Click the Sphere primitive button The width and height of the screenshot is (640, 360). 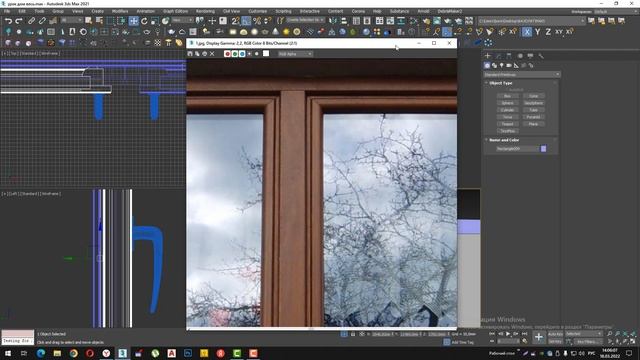pos(507,103)
